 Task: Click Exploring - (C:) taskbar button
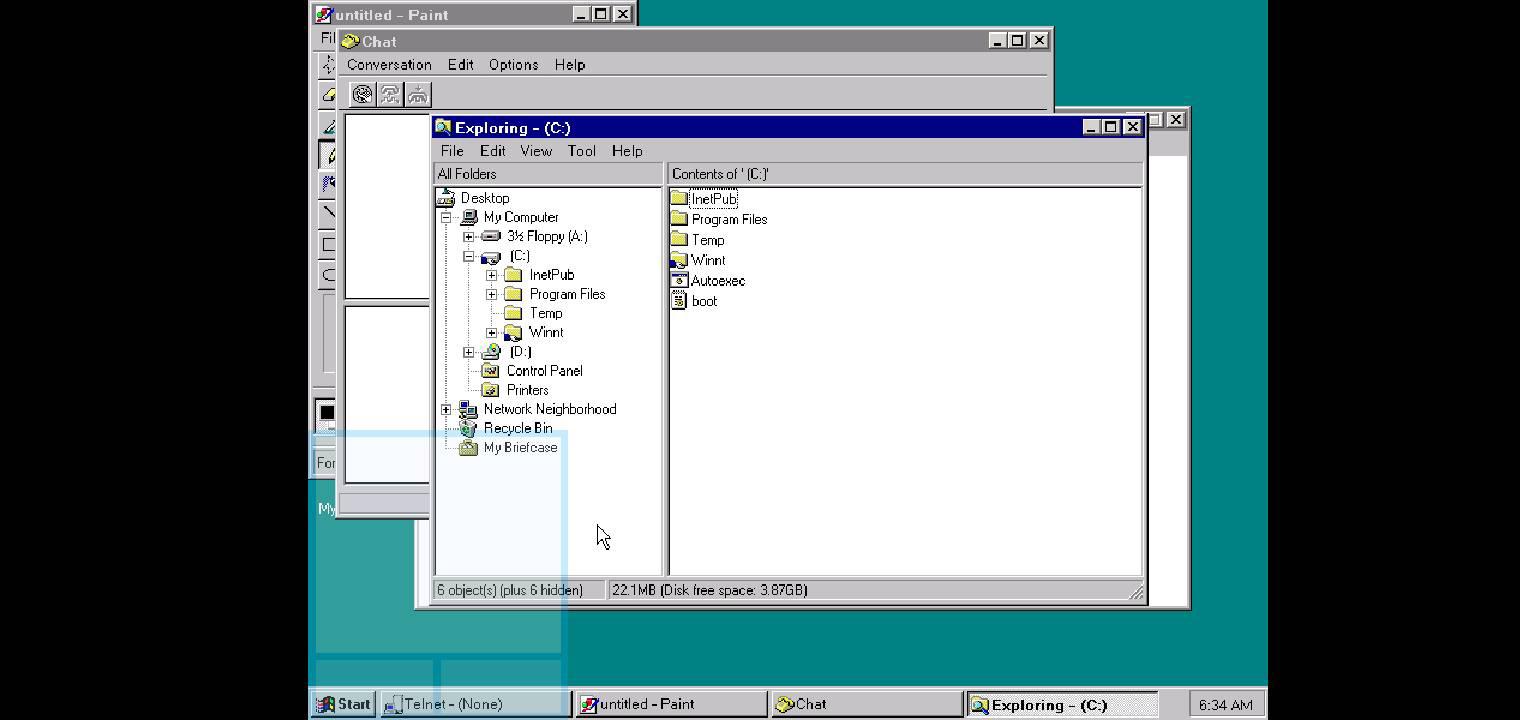(x=1062, y=704)
